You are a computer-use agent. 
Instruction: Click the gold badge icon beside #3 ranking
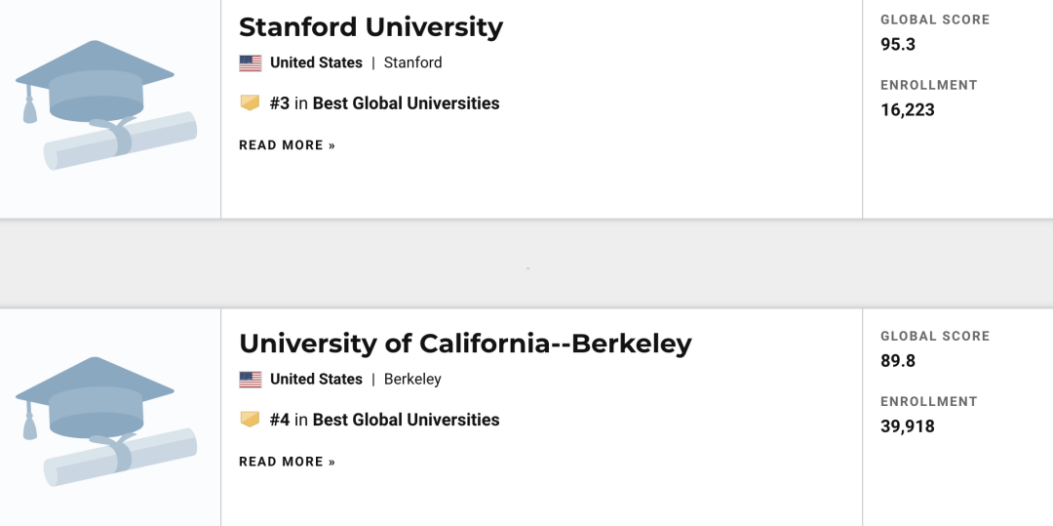click(x=250, y=103)
